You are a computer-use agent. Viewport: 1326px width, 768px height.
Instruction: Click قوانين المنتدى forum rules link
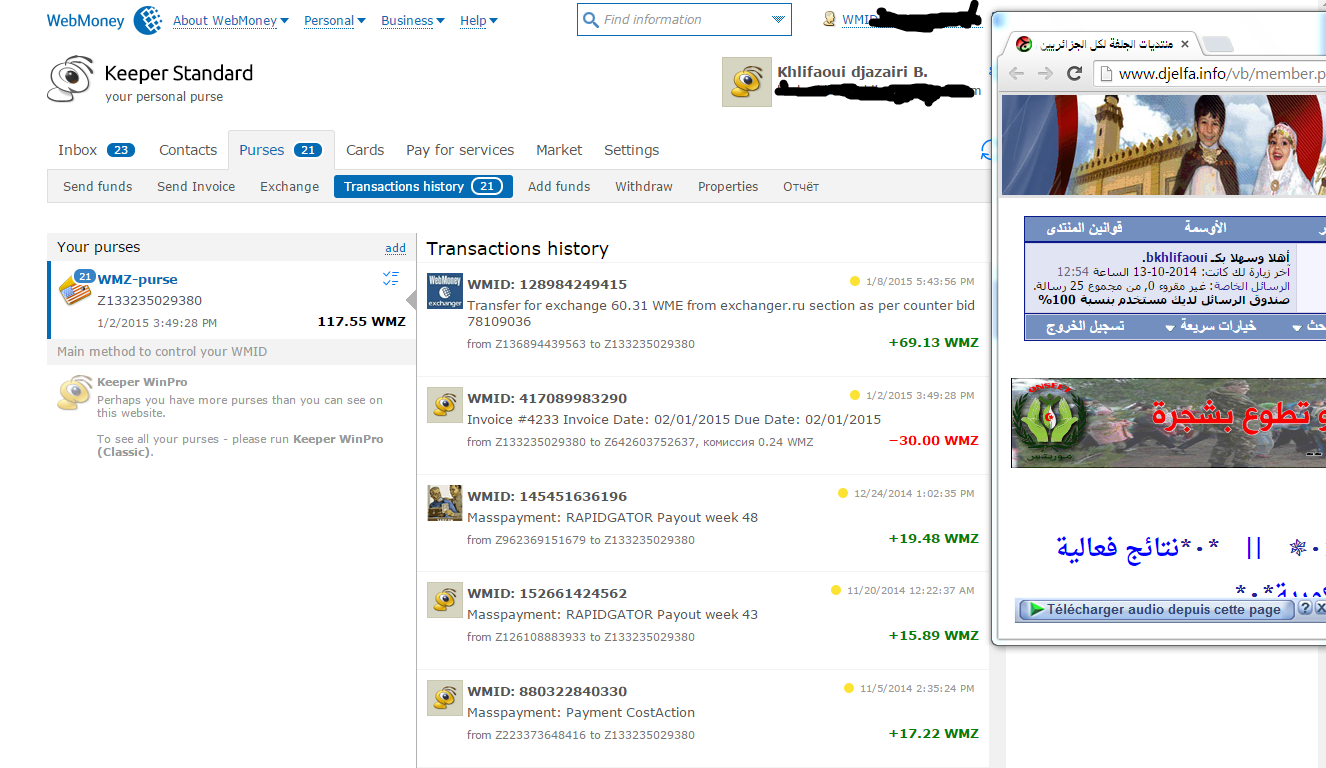click(x=1085, y=228)
